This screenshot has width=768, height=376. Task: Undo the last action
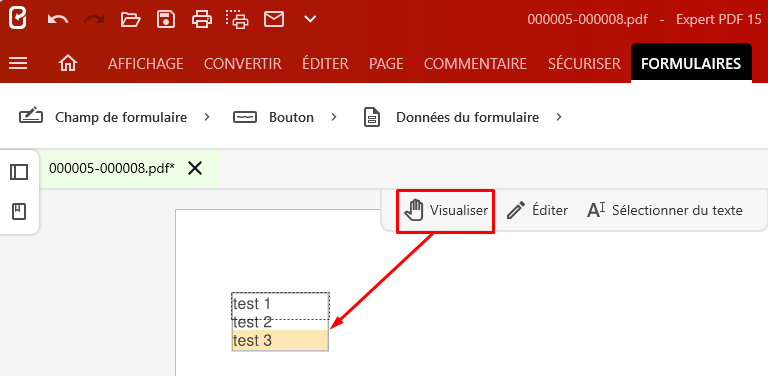click(x=58, y=20)
